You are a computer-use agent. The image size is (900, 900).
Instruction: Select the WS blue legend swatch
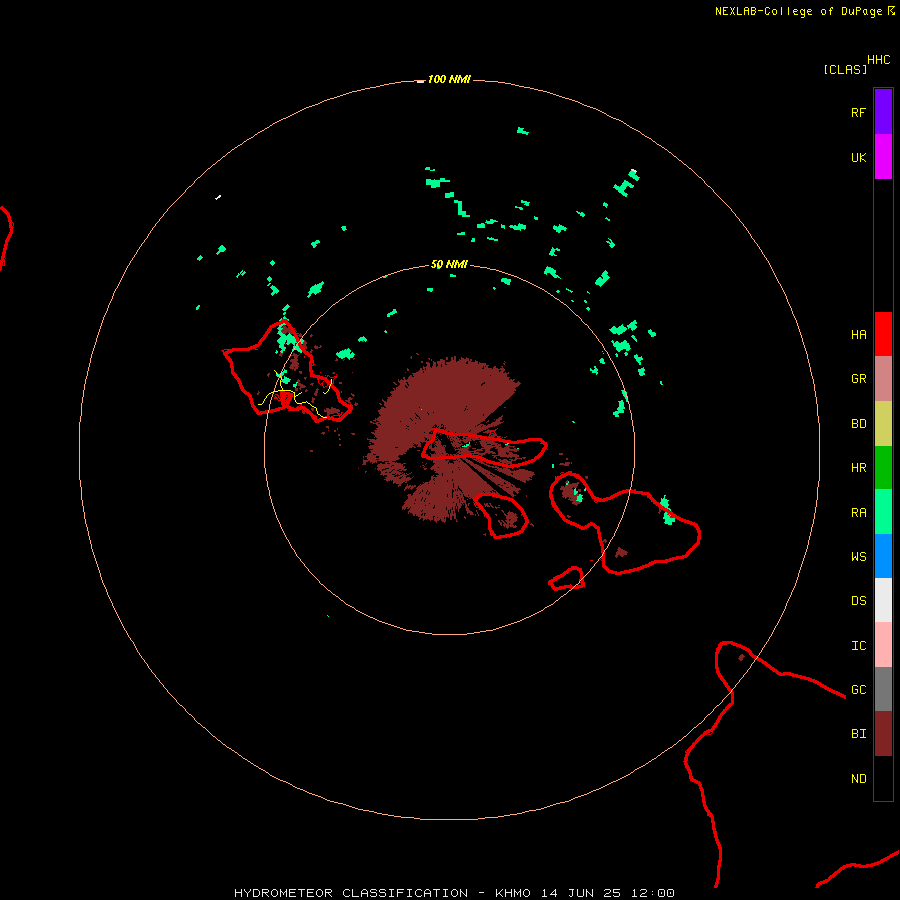point(883,556)
